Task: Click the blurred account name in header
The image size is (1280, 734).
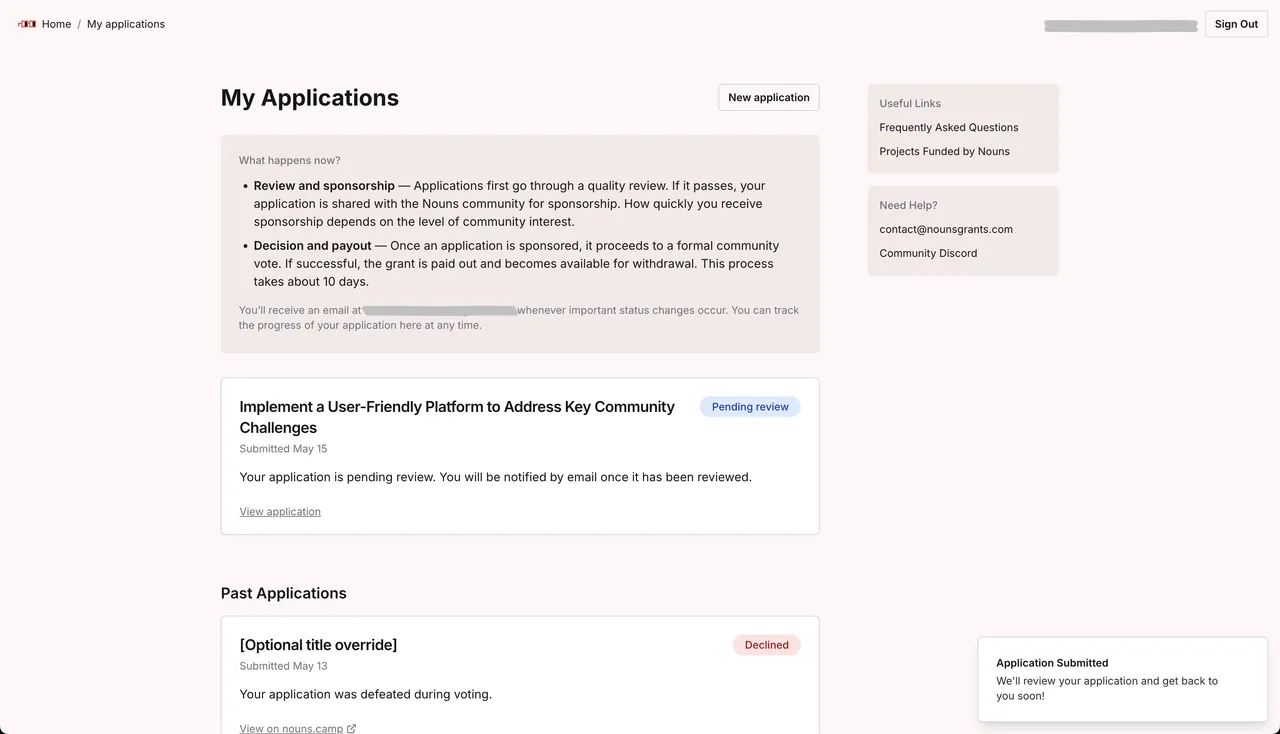Action: (1120, 25)
